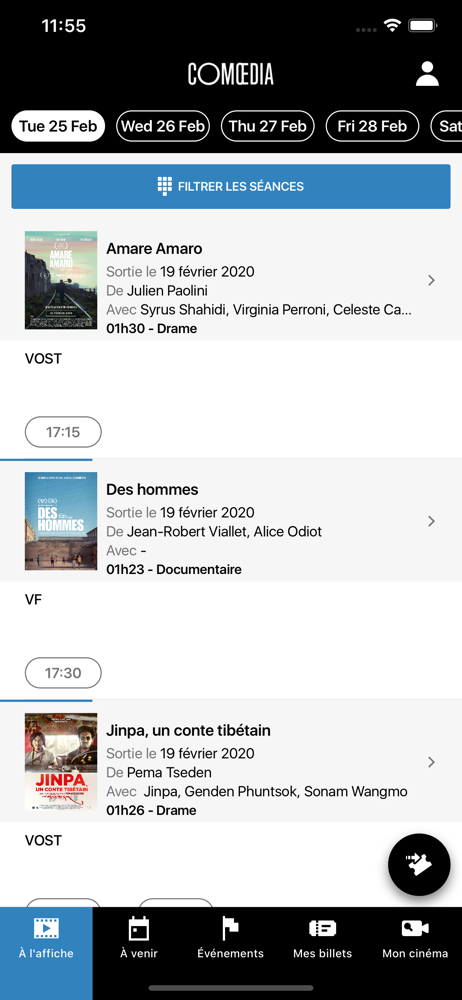Click the Comœdia logo header
Viewport: 462px width, 1000px height.
click(230, 74)
